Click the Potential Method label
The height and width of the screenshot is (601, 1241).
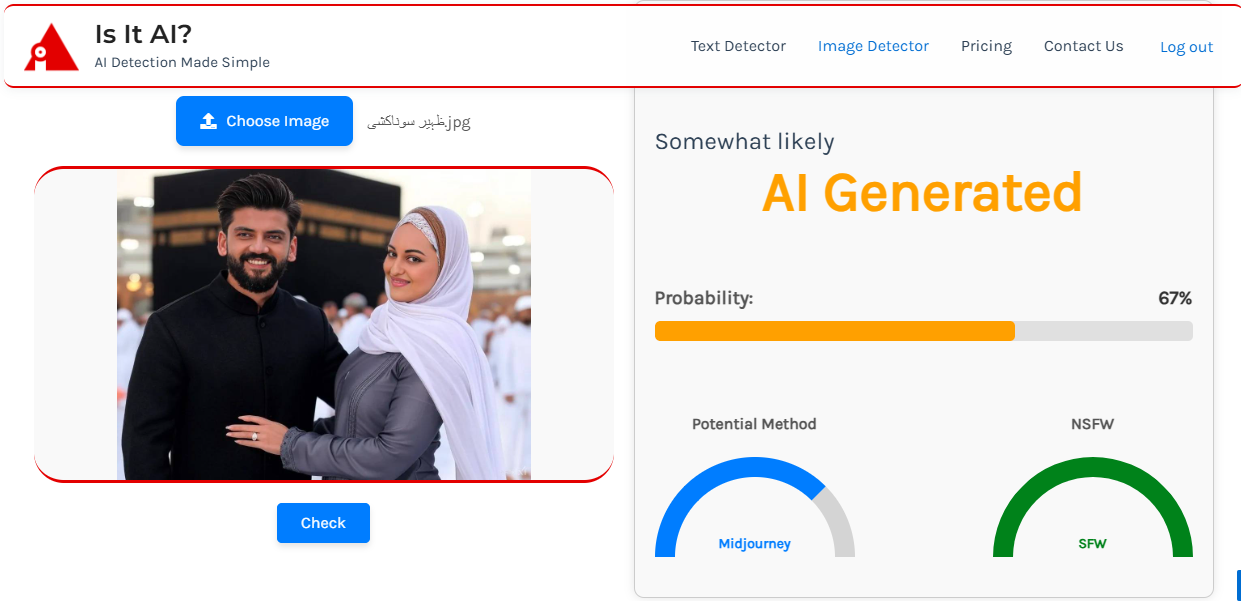[x=754, y=424]
